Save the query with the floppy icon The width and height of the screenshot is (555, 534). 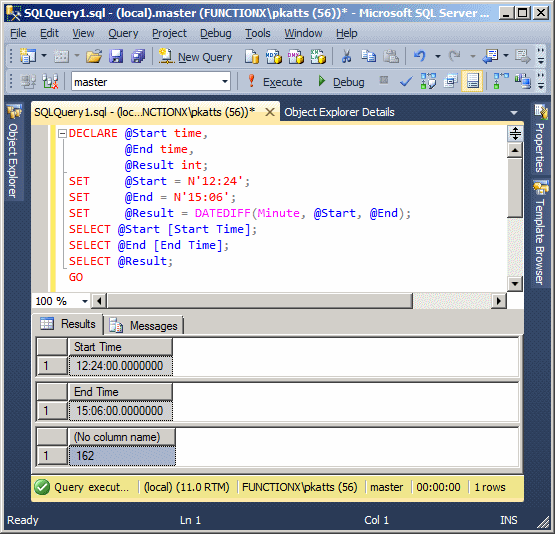[x=116, y=56]
